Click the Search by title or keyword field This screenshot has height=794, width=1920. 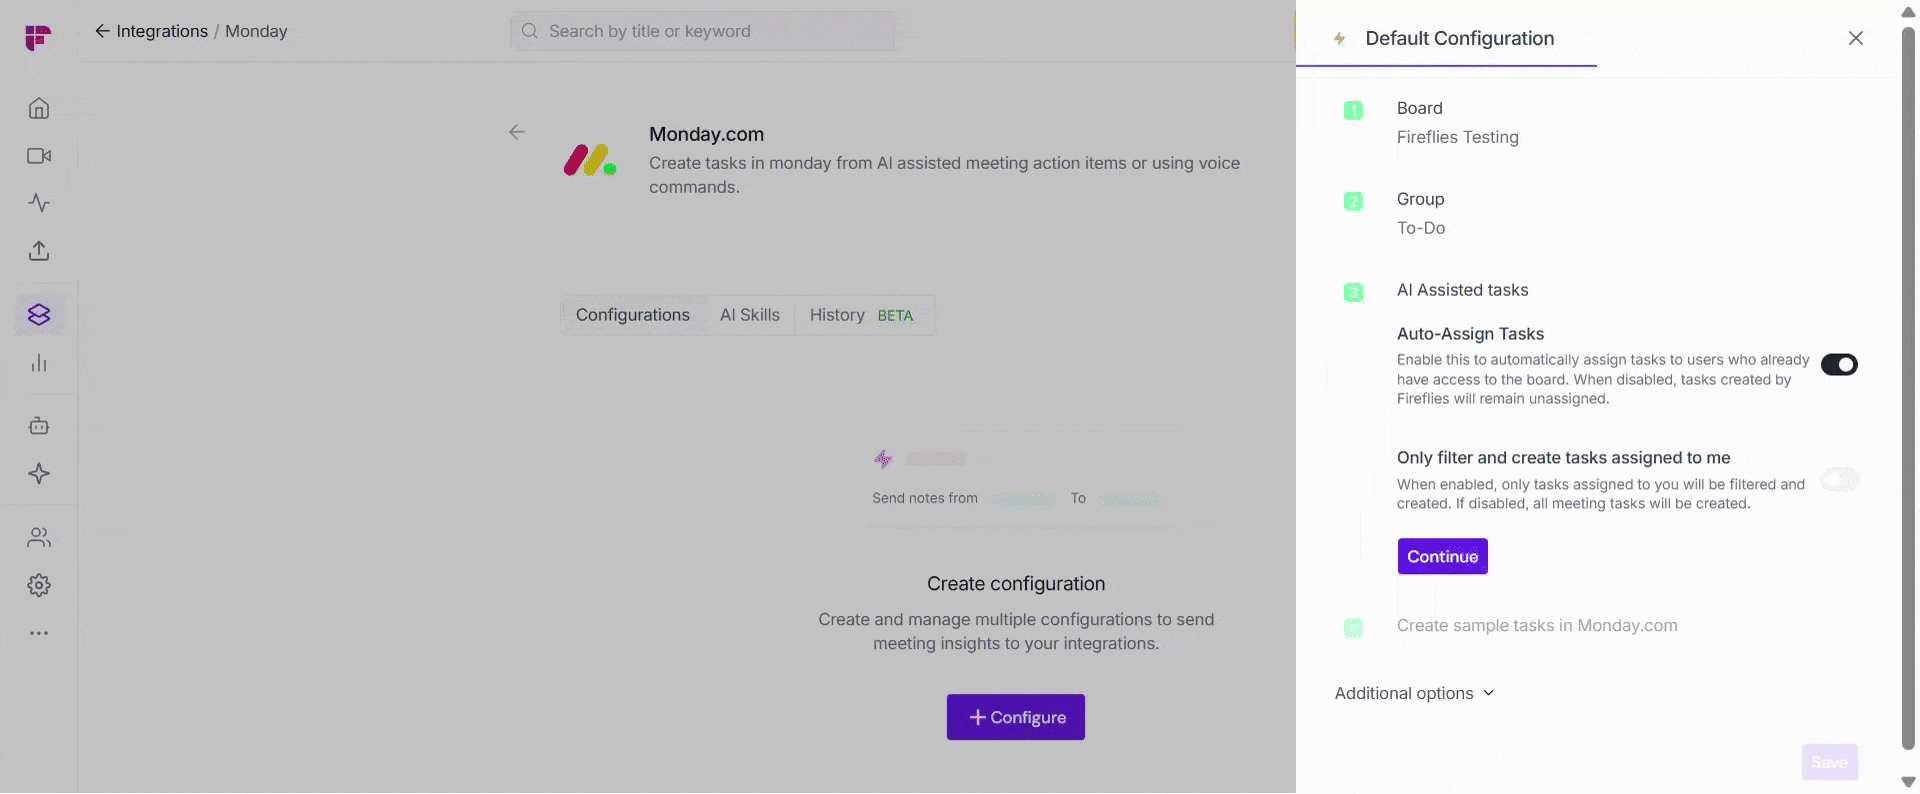coord(702,31)
